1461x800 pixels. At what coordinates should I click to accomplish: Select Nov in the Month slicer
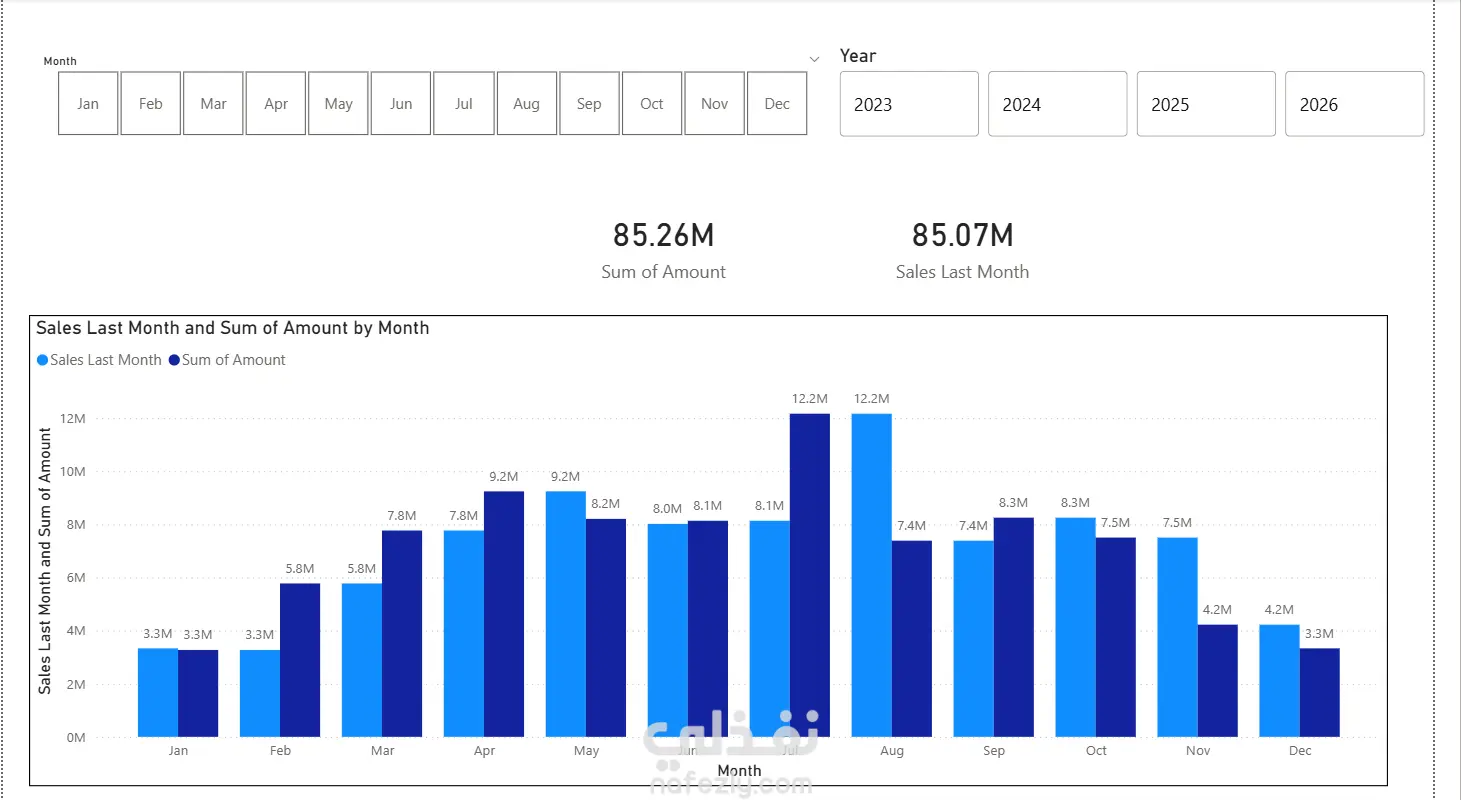714,103
